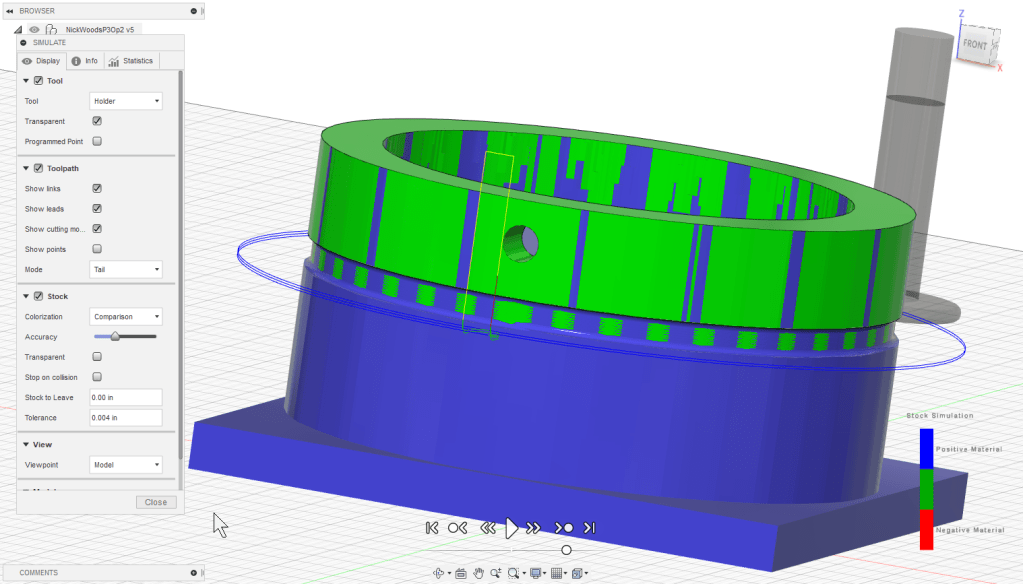Click the Look At camera icon
Screen dimensions: 1023x584
click(x=460, y=573)
